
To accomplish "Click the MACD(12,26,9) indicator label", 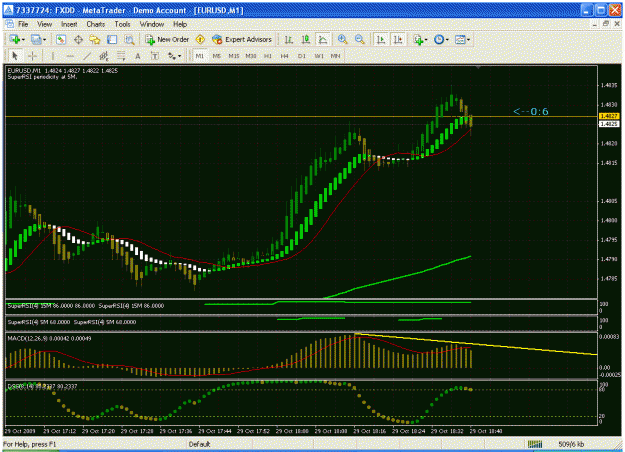I will [x=49, y=338].
